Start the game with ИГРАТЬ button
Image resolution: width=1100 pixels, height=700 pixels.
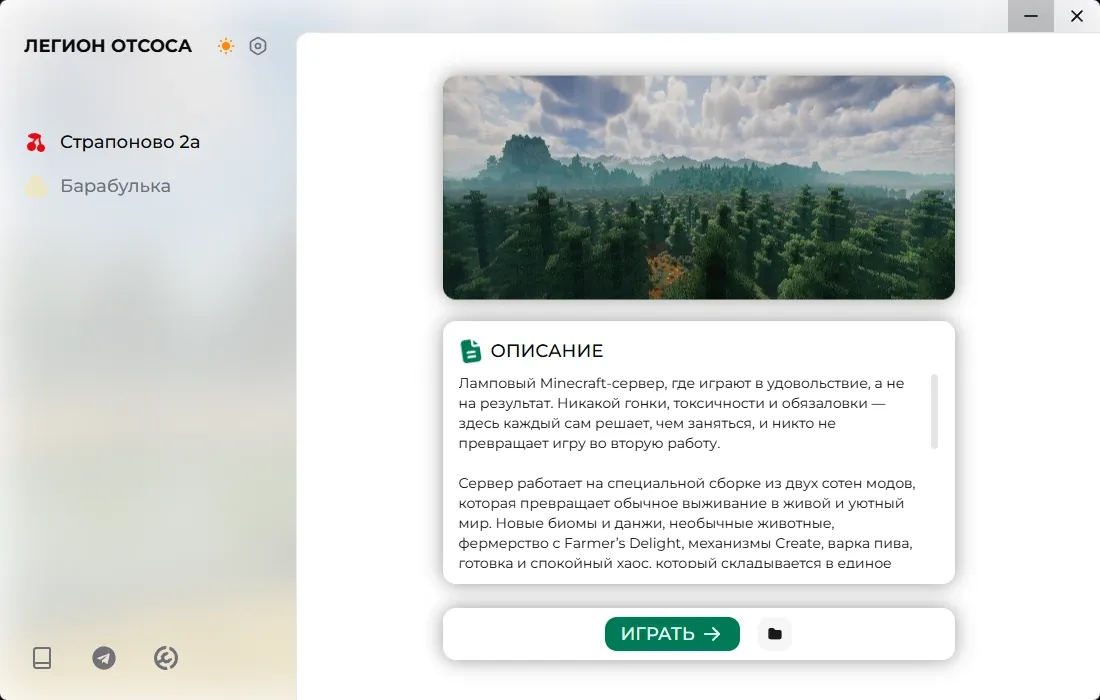[x=672, y=634]
